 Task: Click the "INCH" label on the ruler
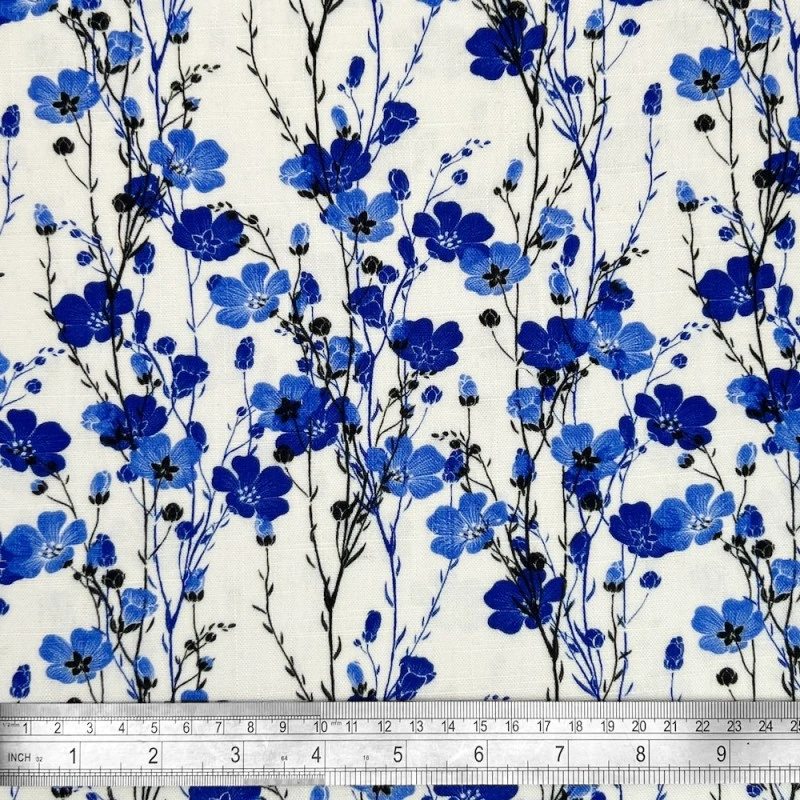click(x=19, y=757)
